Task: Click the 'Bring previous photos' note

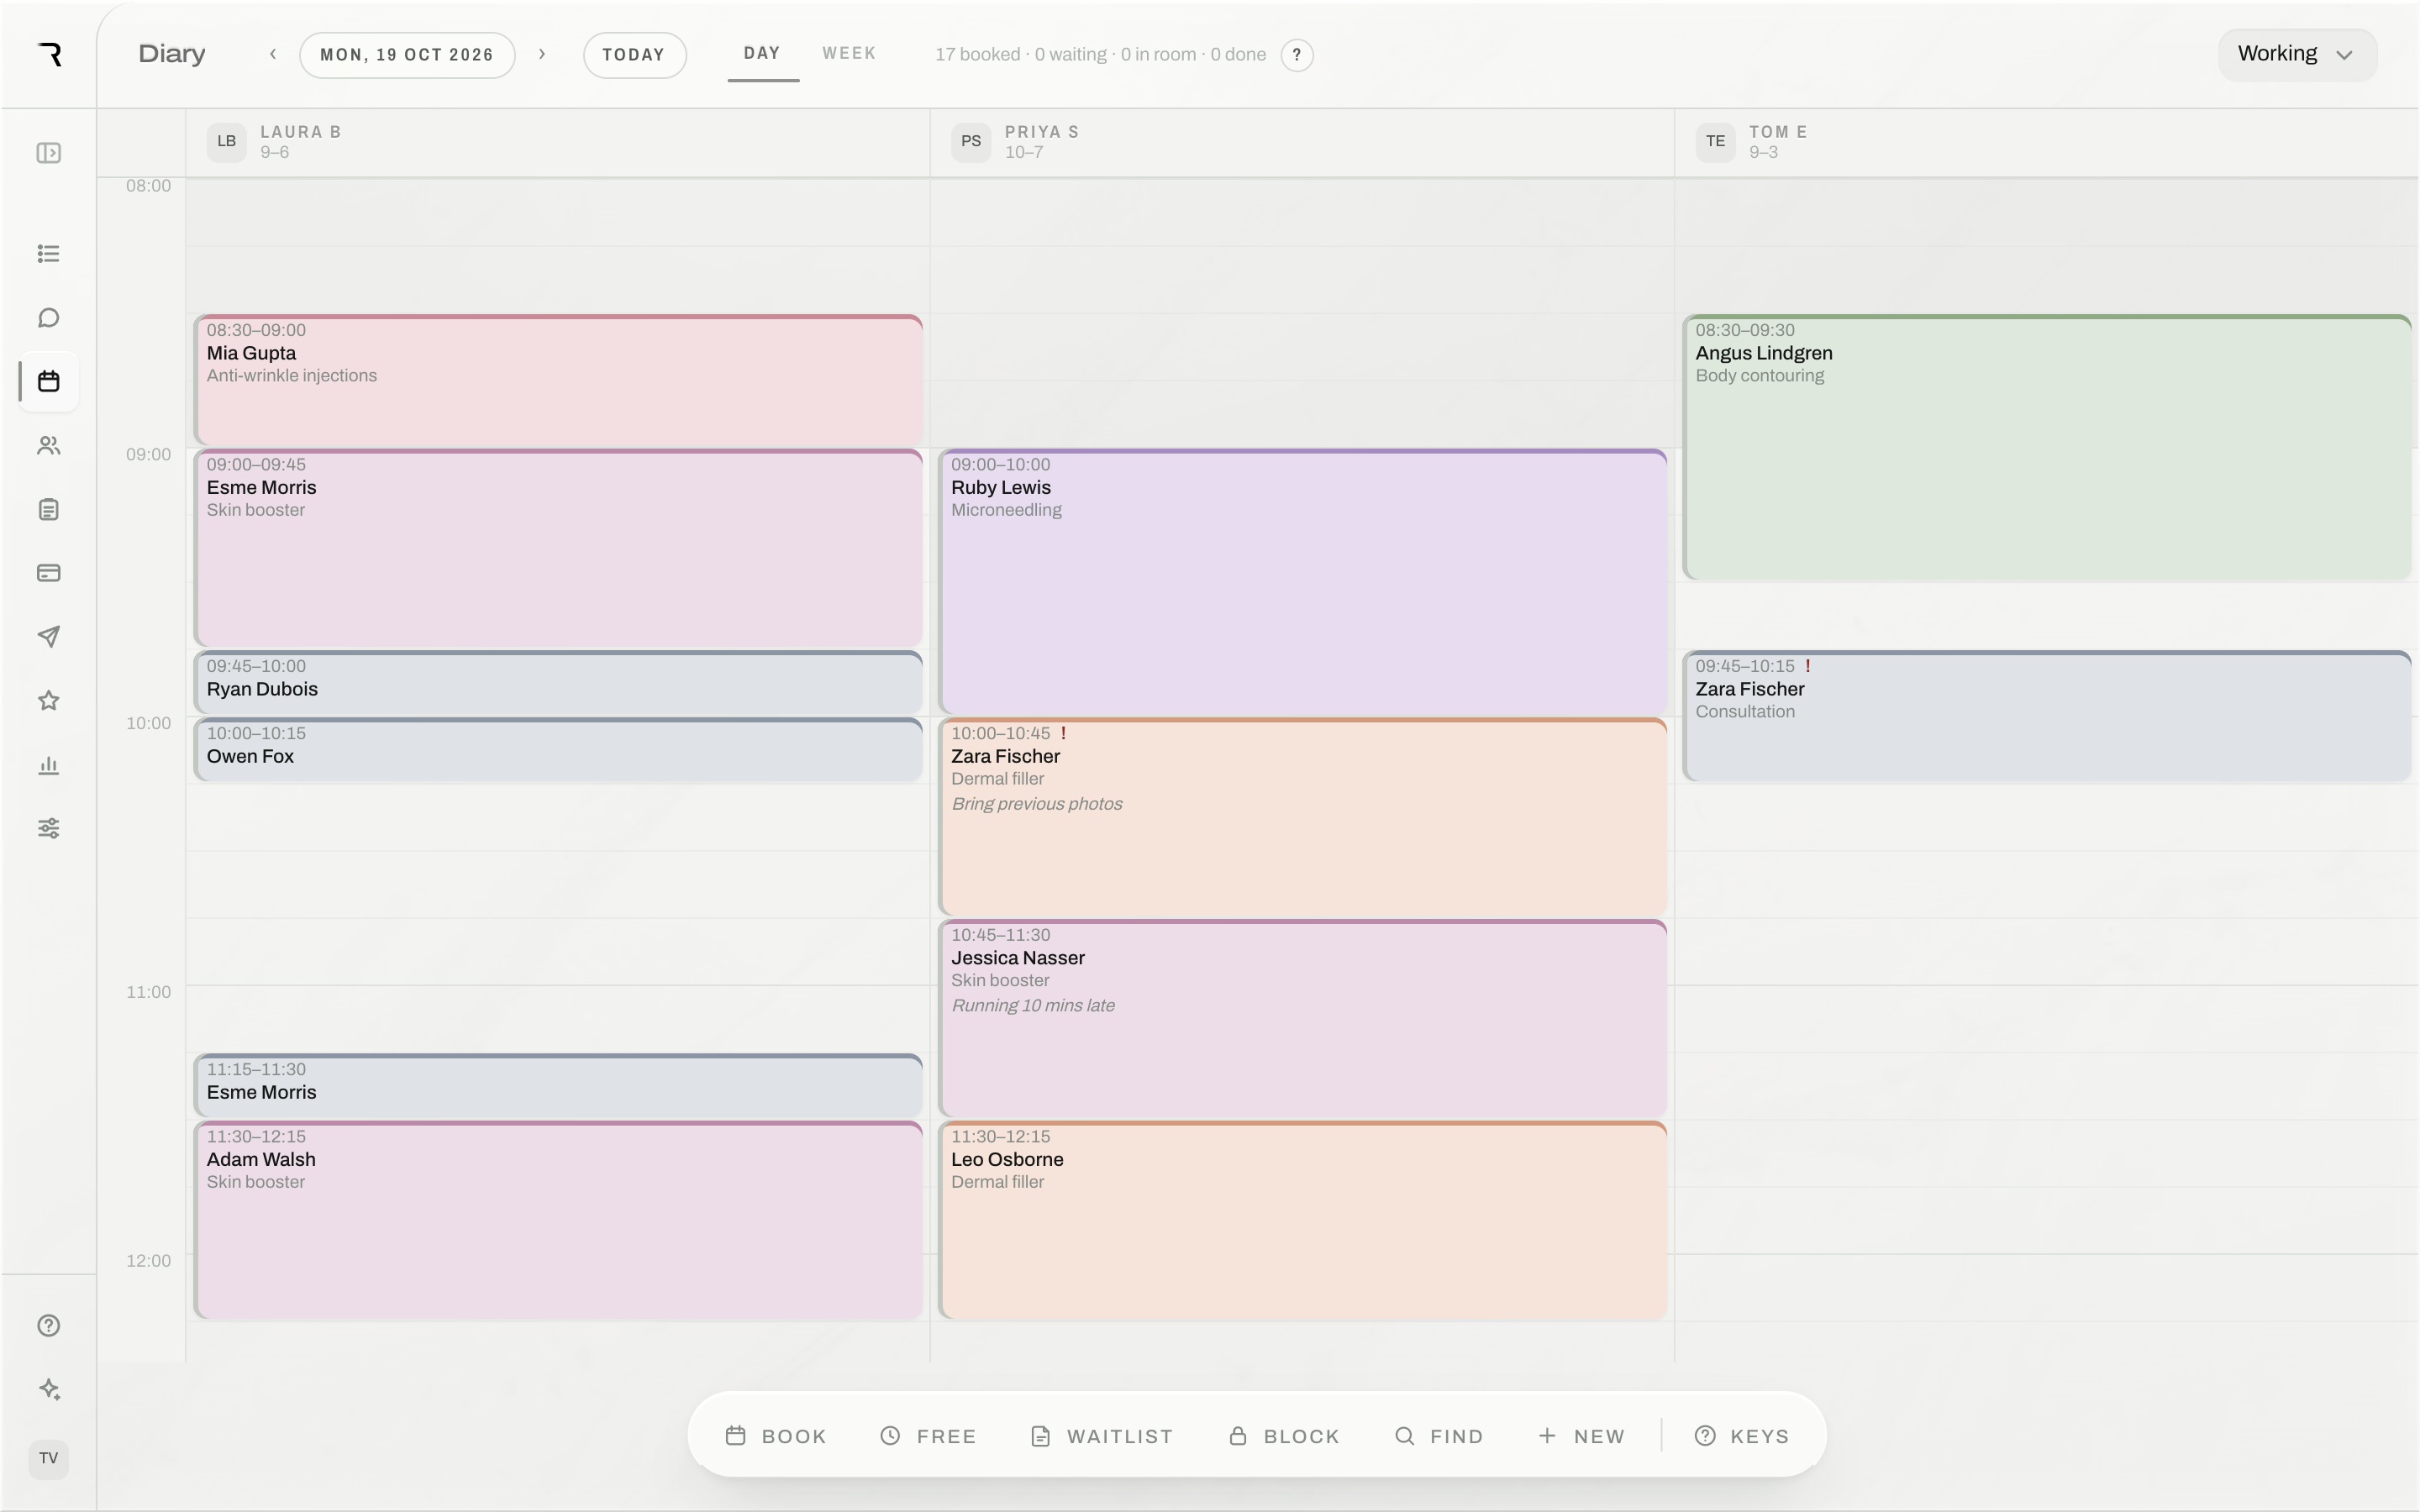Action: pyautogui.click(x=1036, y=804)
